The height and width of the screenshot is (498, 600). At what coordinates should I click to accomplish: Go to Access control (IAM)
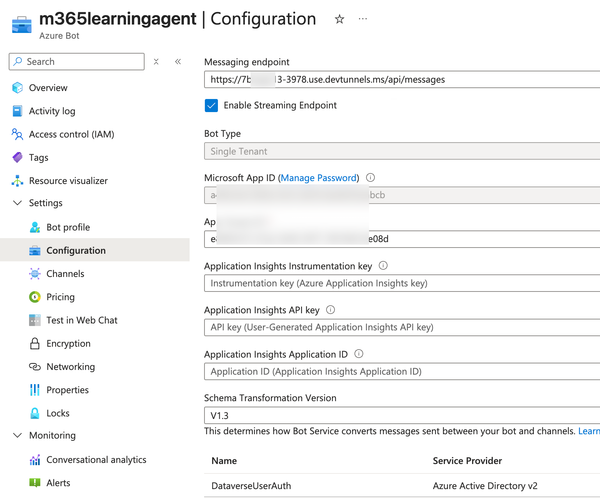[72, 134]
